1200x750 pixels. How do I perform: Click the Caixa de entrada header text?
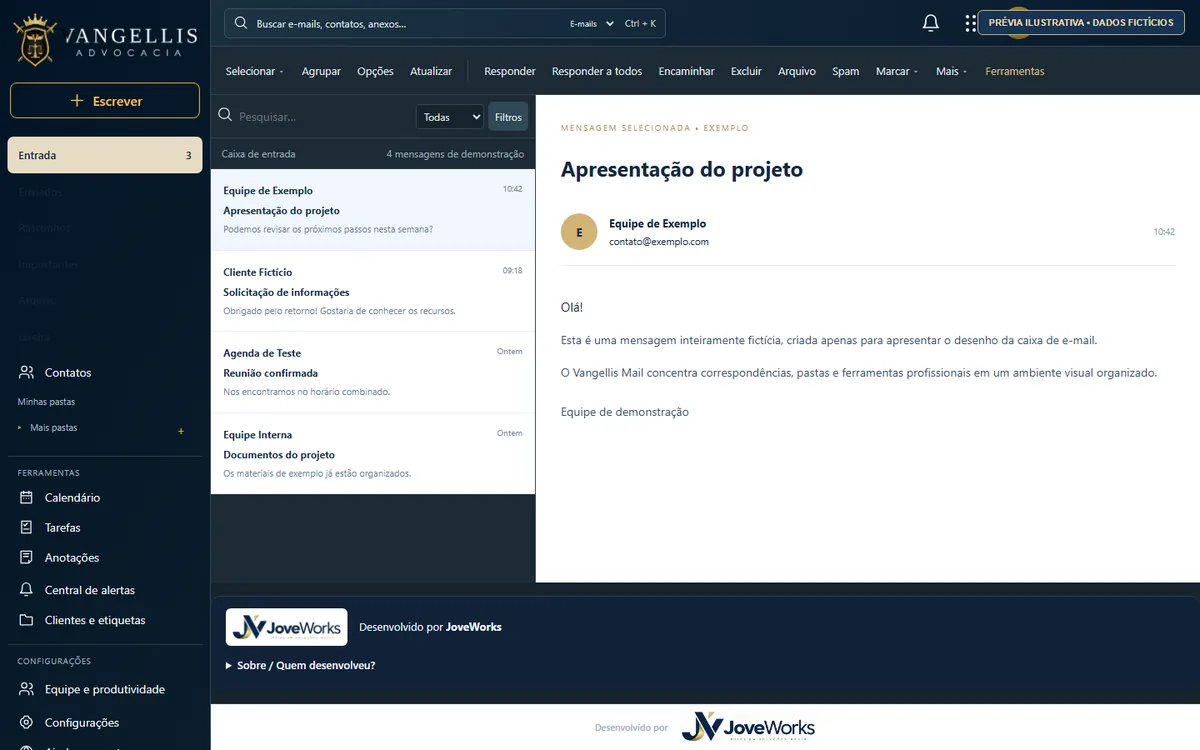tap(258, 154)
